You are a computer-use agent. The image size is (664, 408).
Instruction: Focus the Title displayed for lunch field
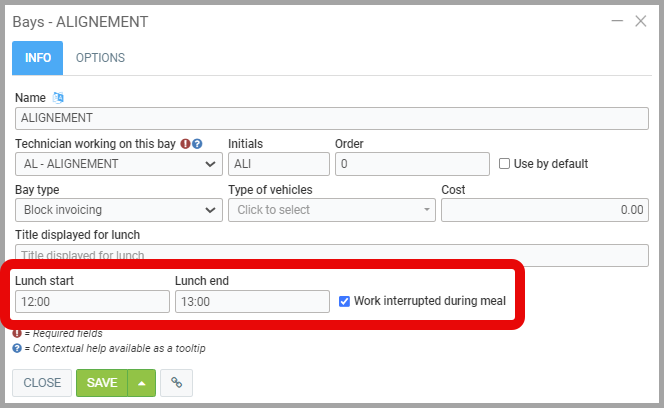(331, 255)
